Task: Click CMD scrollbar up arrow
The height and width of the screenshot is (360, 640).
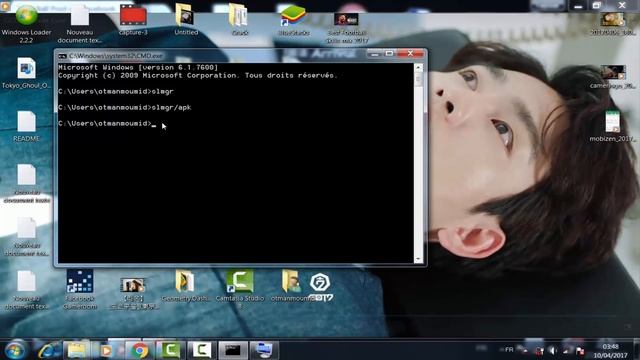Action: [418, 67]
